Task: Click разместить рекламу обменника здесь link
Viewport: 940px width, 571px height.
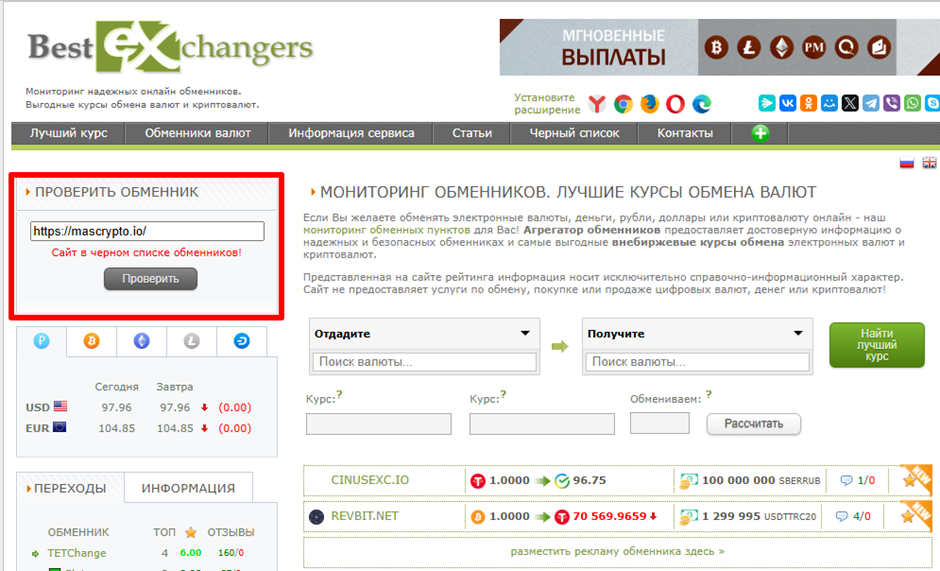Action: coord(617,551)
